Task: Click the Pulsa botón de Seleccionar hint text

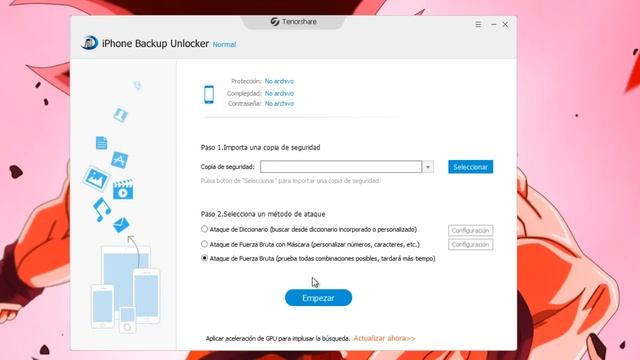Action: (290, 181)
